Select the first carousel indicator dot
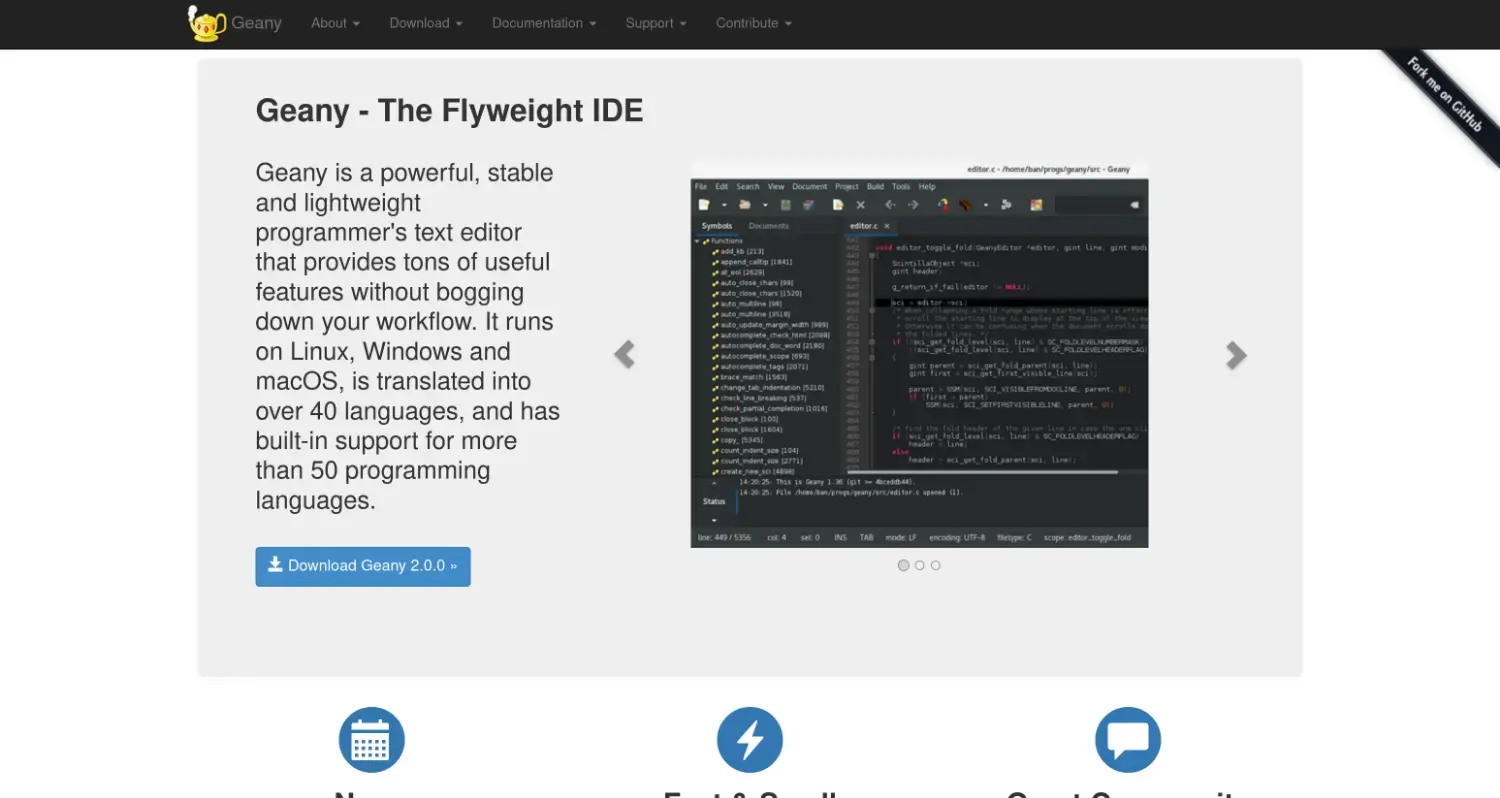This screenshot has height=798, width=1500. (904, 565)
